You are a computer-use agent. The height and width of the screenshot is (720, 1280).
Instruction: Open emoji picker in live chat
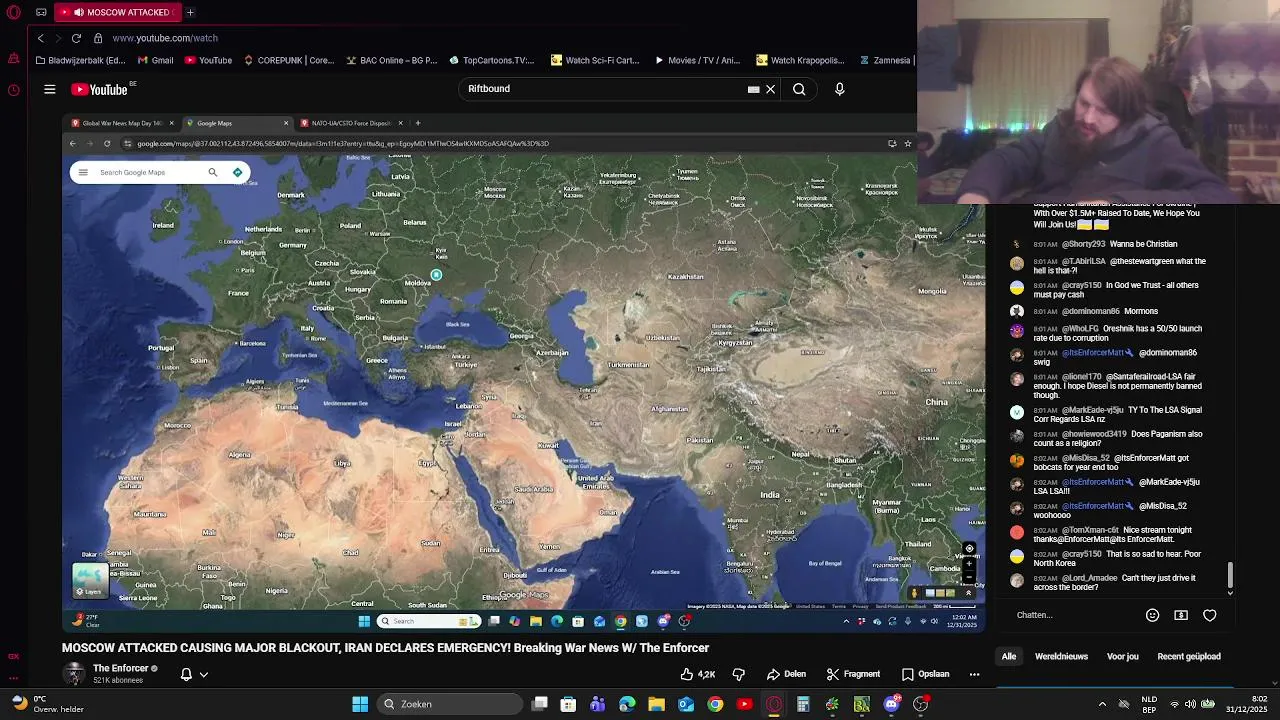(1152, 615)
